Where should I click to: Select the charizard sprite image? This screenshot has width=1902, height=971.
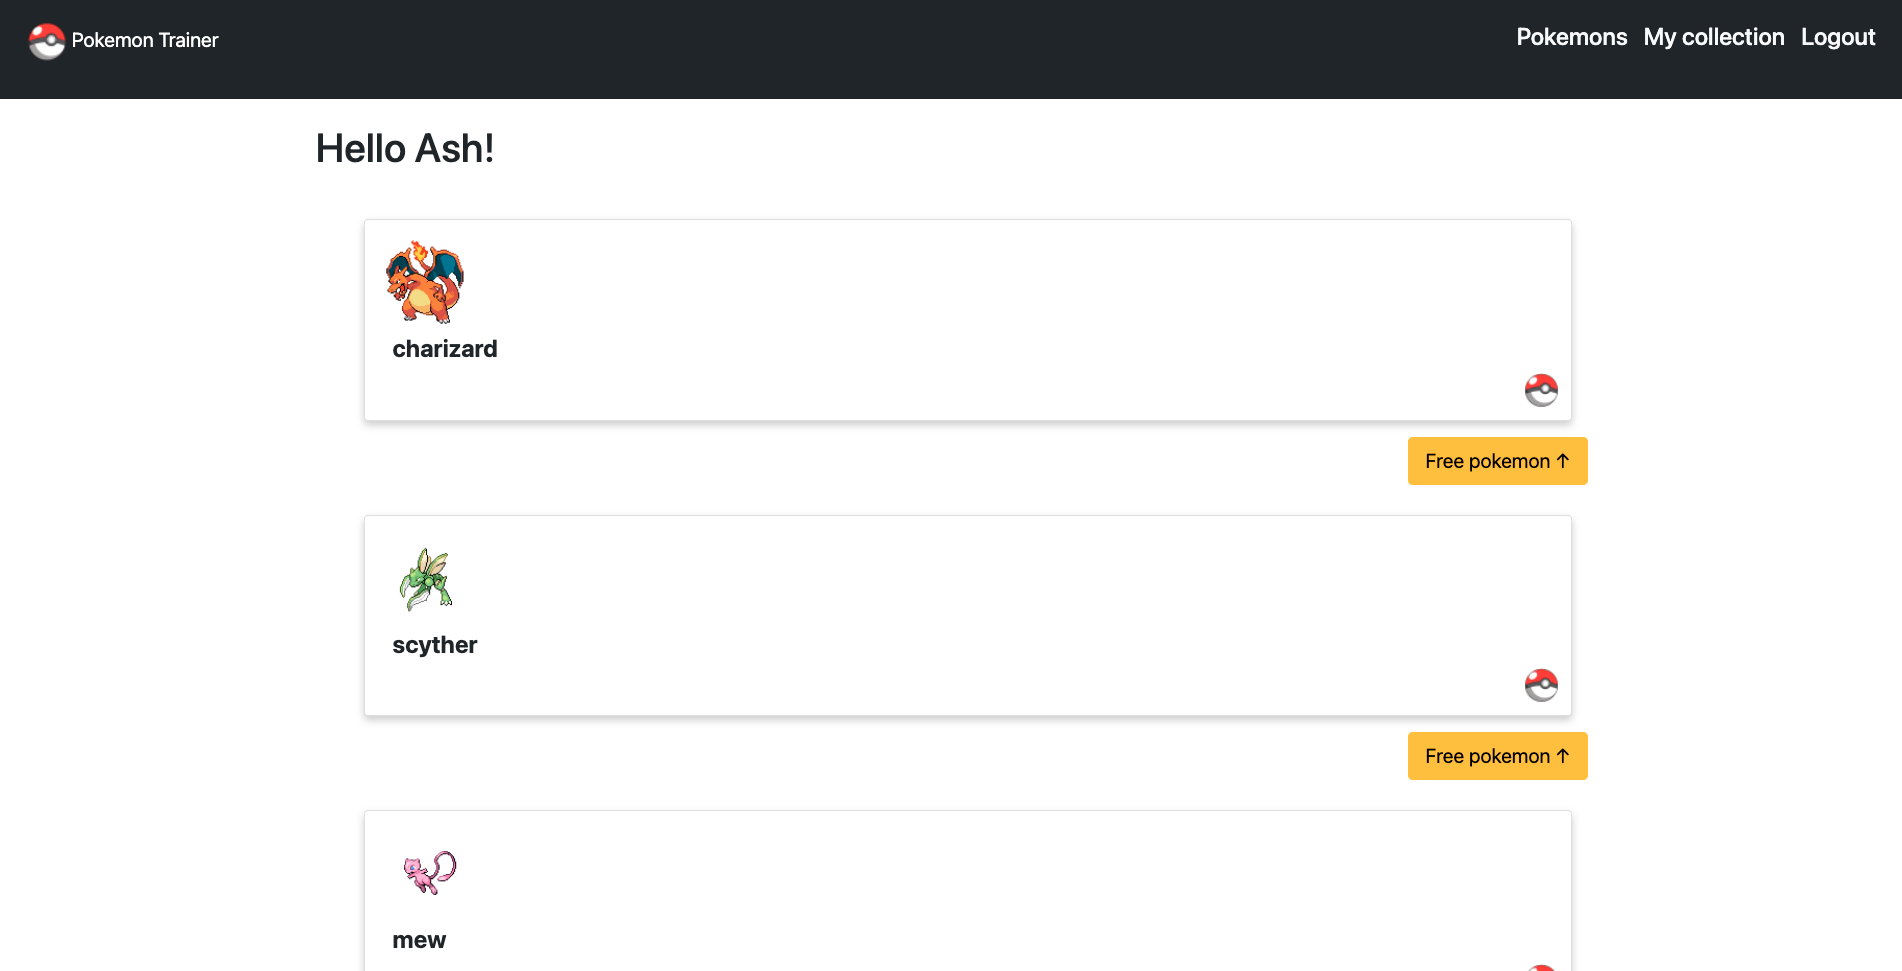point(425,283)
